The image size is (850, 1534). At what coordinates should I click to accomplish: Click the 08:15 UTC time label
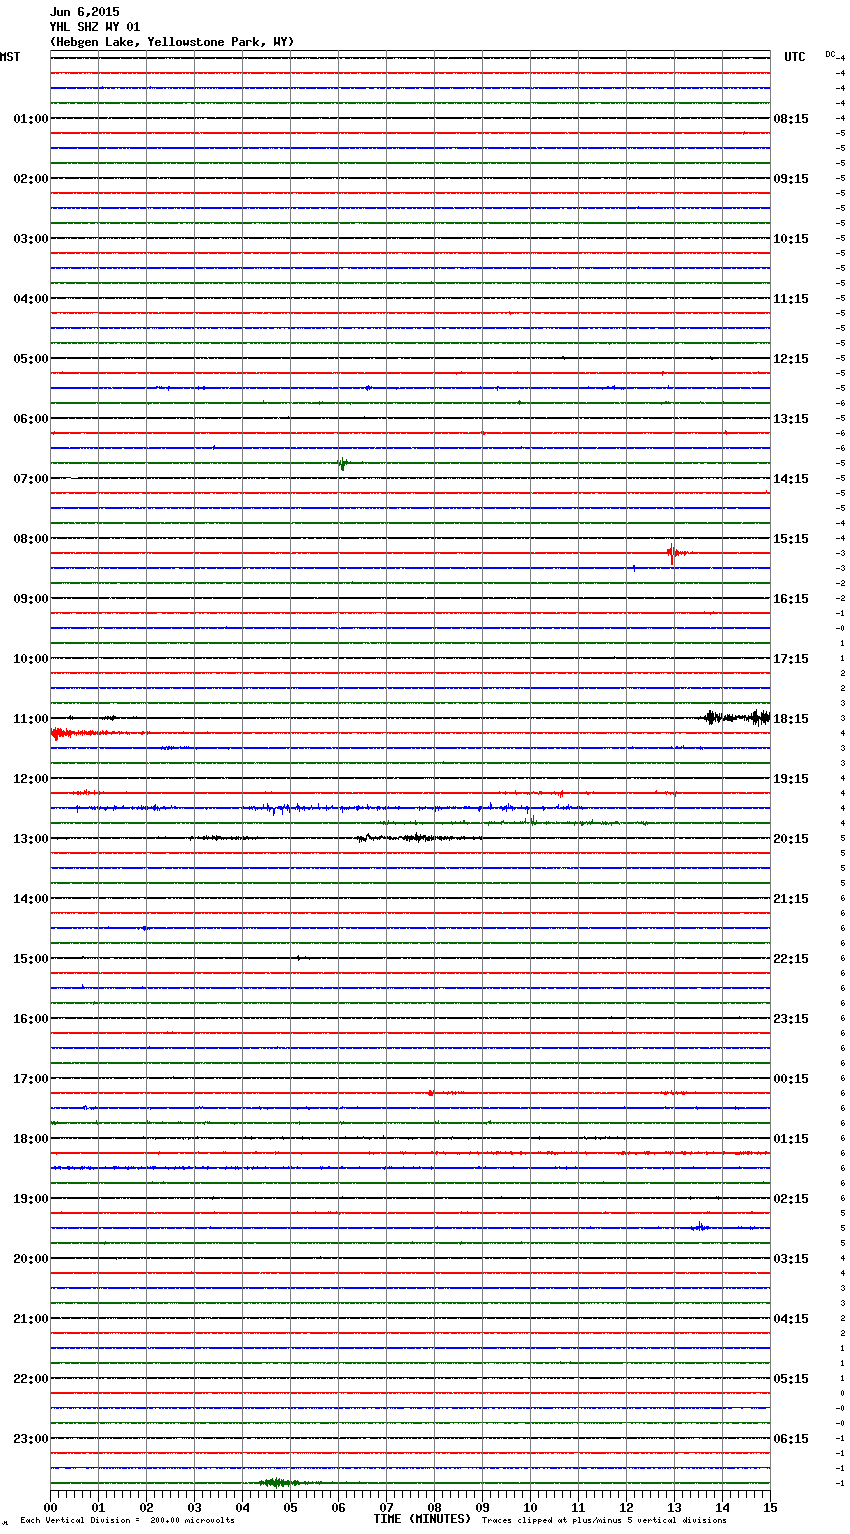click(791, 119)
